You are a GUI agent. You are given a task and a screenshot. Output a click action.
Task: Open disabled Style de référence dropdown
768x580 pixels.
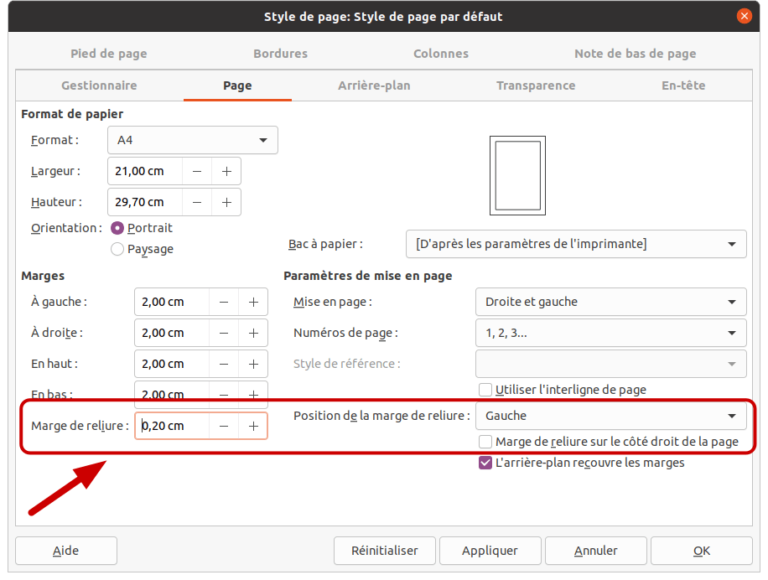point(611,364)
